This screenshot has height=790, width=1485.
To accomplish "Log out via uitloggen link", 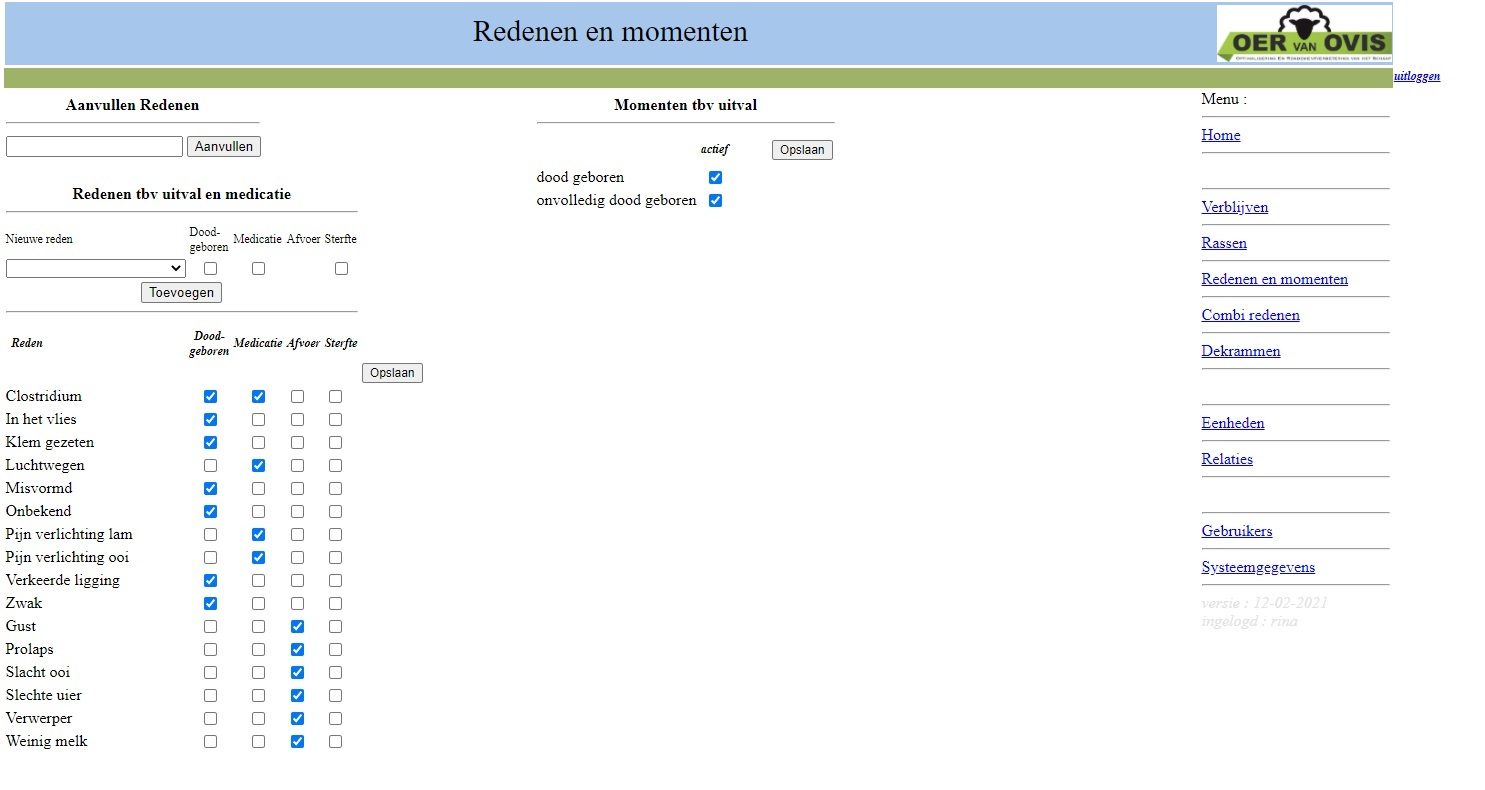I will [x=1416, y=76].
